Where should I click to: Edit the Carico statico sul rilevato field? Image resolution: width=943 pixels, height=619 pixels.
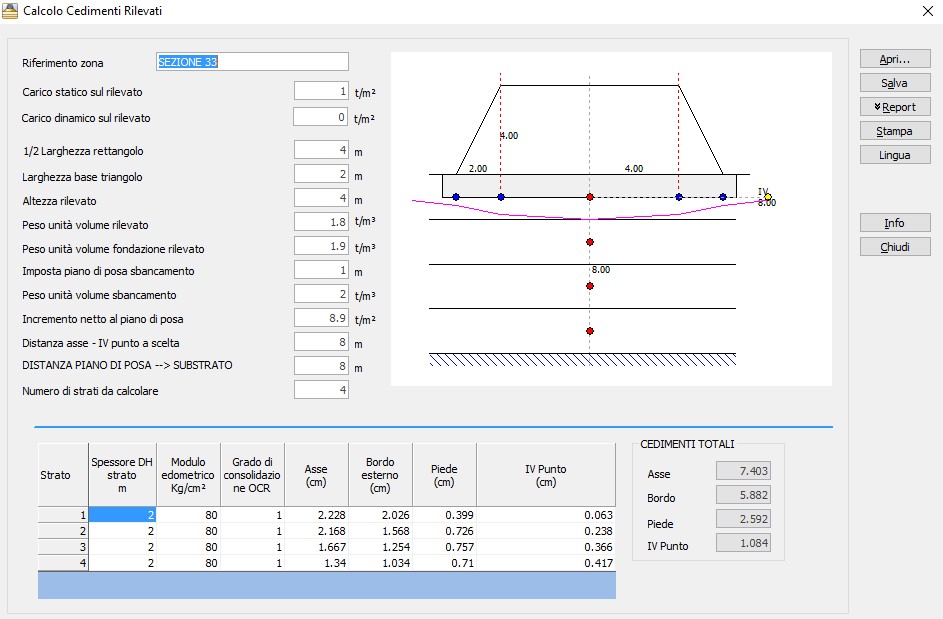pyautogui.click(x=321, y=91)
